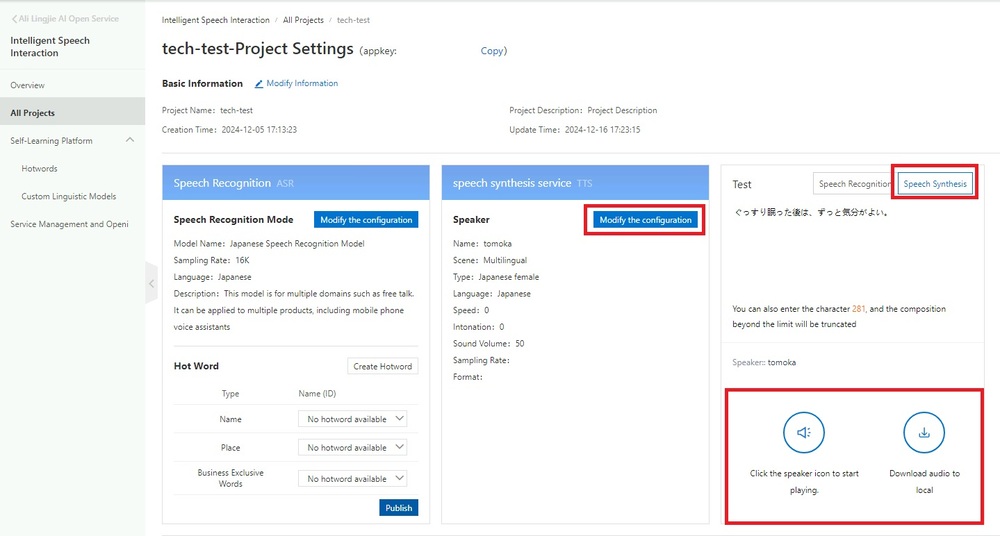The image size is (1000, 536).
Task: Click the download audio icon
Action: (x=923, y=433)
